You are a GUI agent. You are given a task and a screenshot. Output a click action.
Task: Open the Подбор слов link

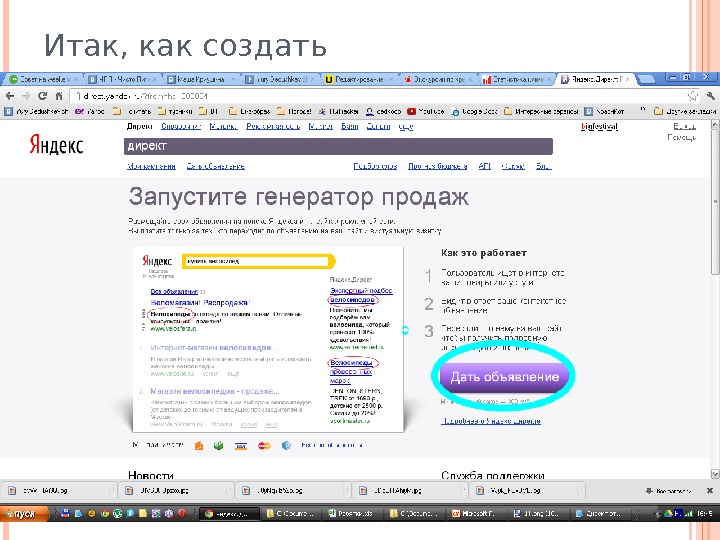(375, 166)
